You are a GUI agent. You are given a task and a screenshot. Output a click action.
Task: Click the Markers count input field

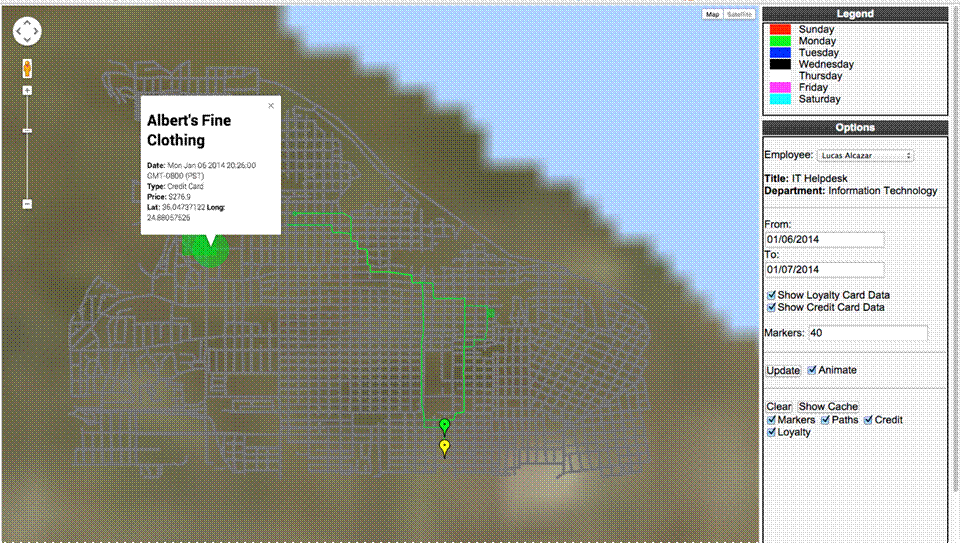point(868,333)
